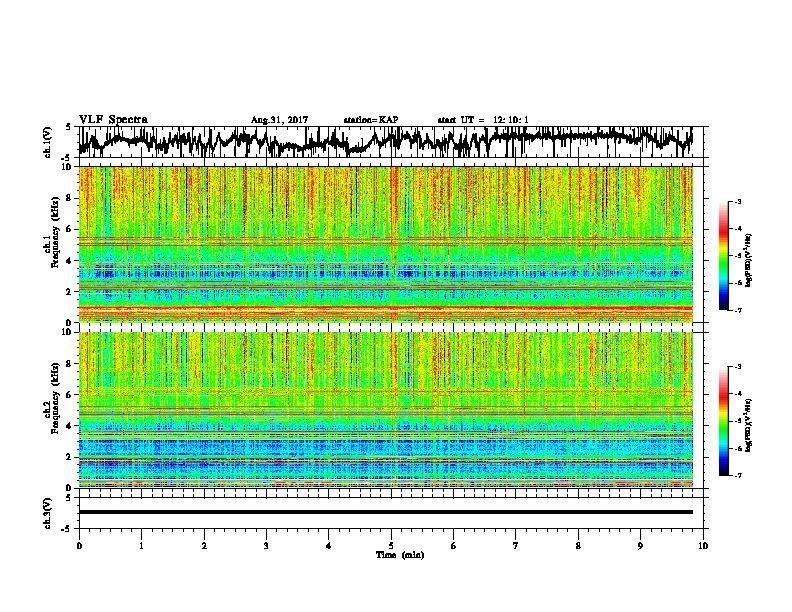Click the date text "Aug.31, 2017"
Screen dimensions: 792x612
click(279, 120)
